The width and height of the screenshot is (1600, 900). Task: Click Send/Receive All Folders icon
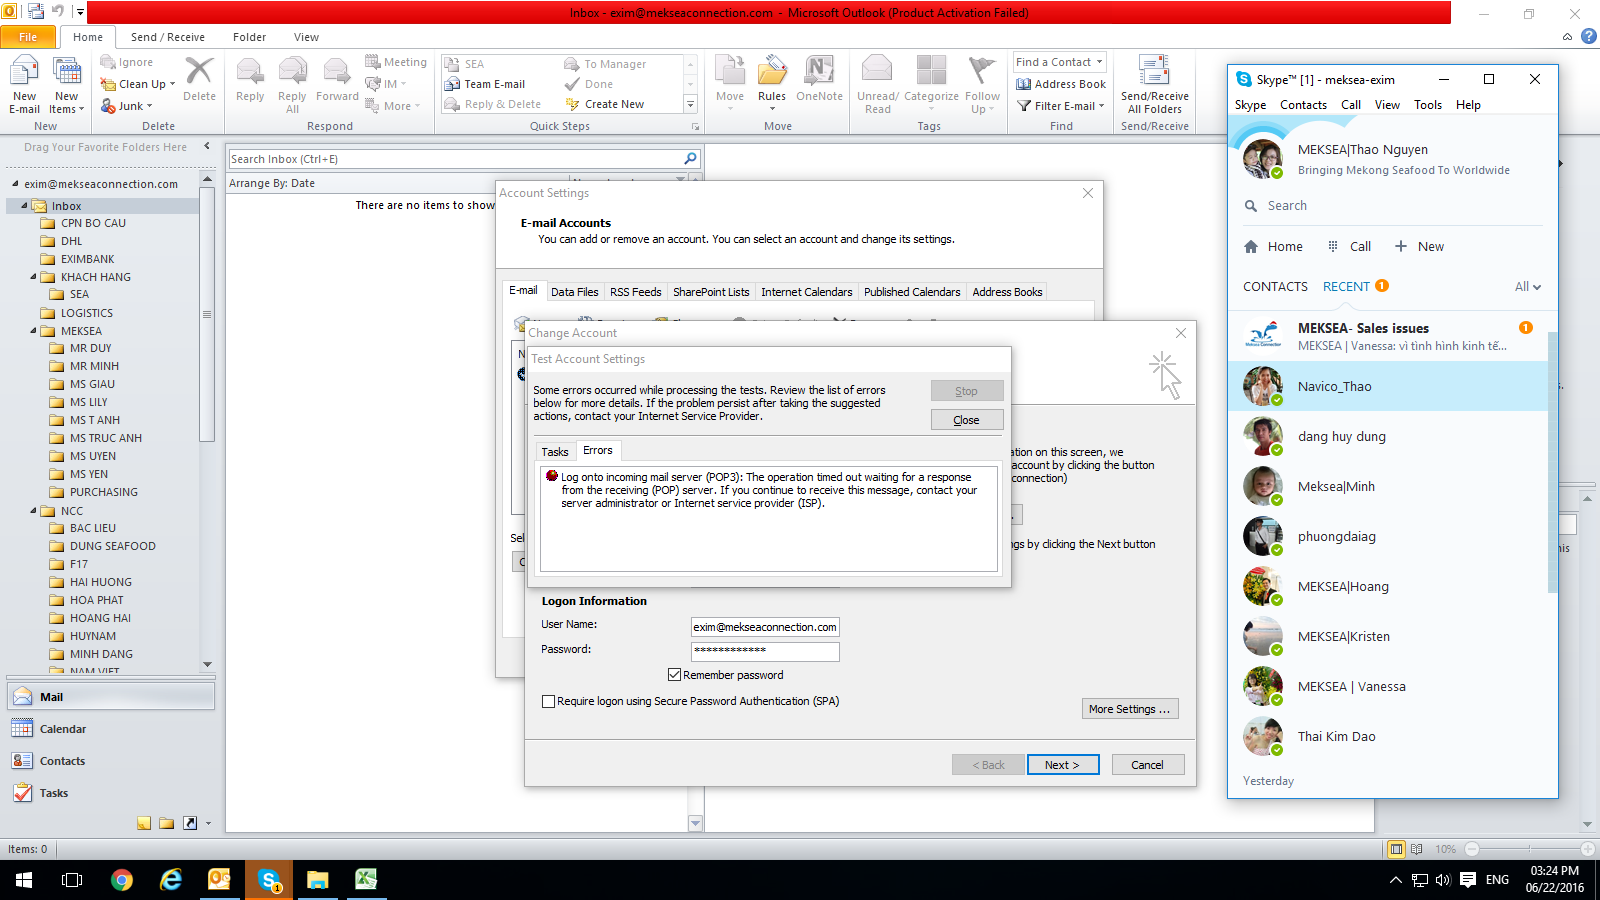[x=1155, y=85]
